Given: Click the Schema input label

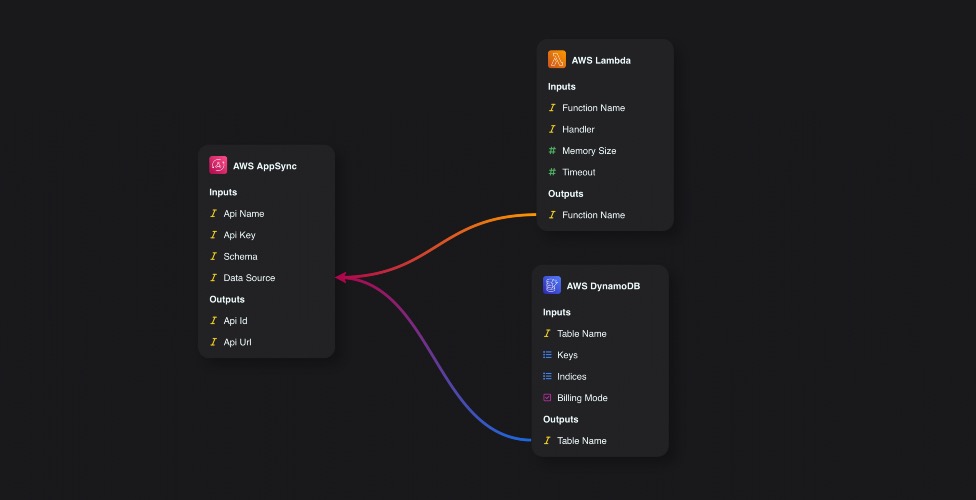Looking at the screenshot, I should pyautogui.click(x=240, y=257).
